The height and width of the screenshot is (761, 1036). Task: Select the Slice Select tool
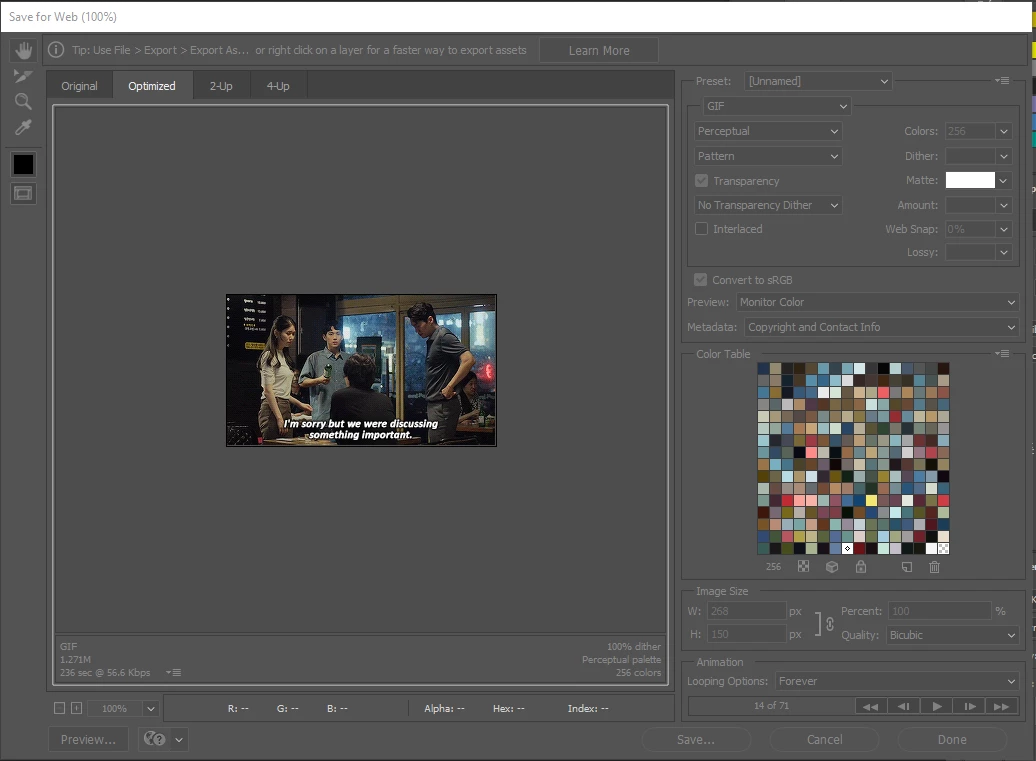tap(23, 76)
